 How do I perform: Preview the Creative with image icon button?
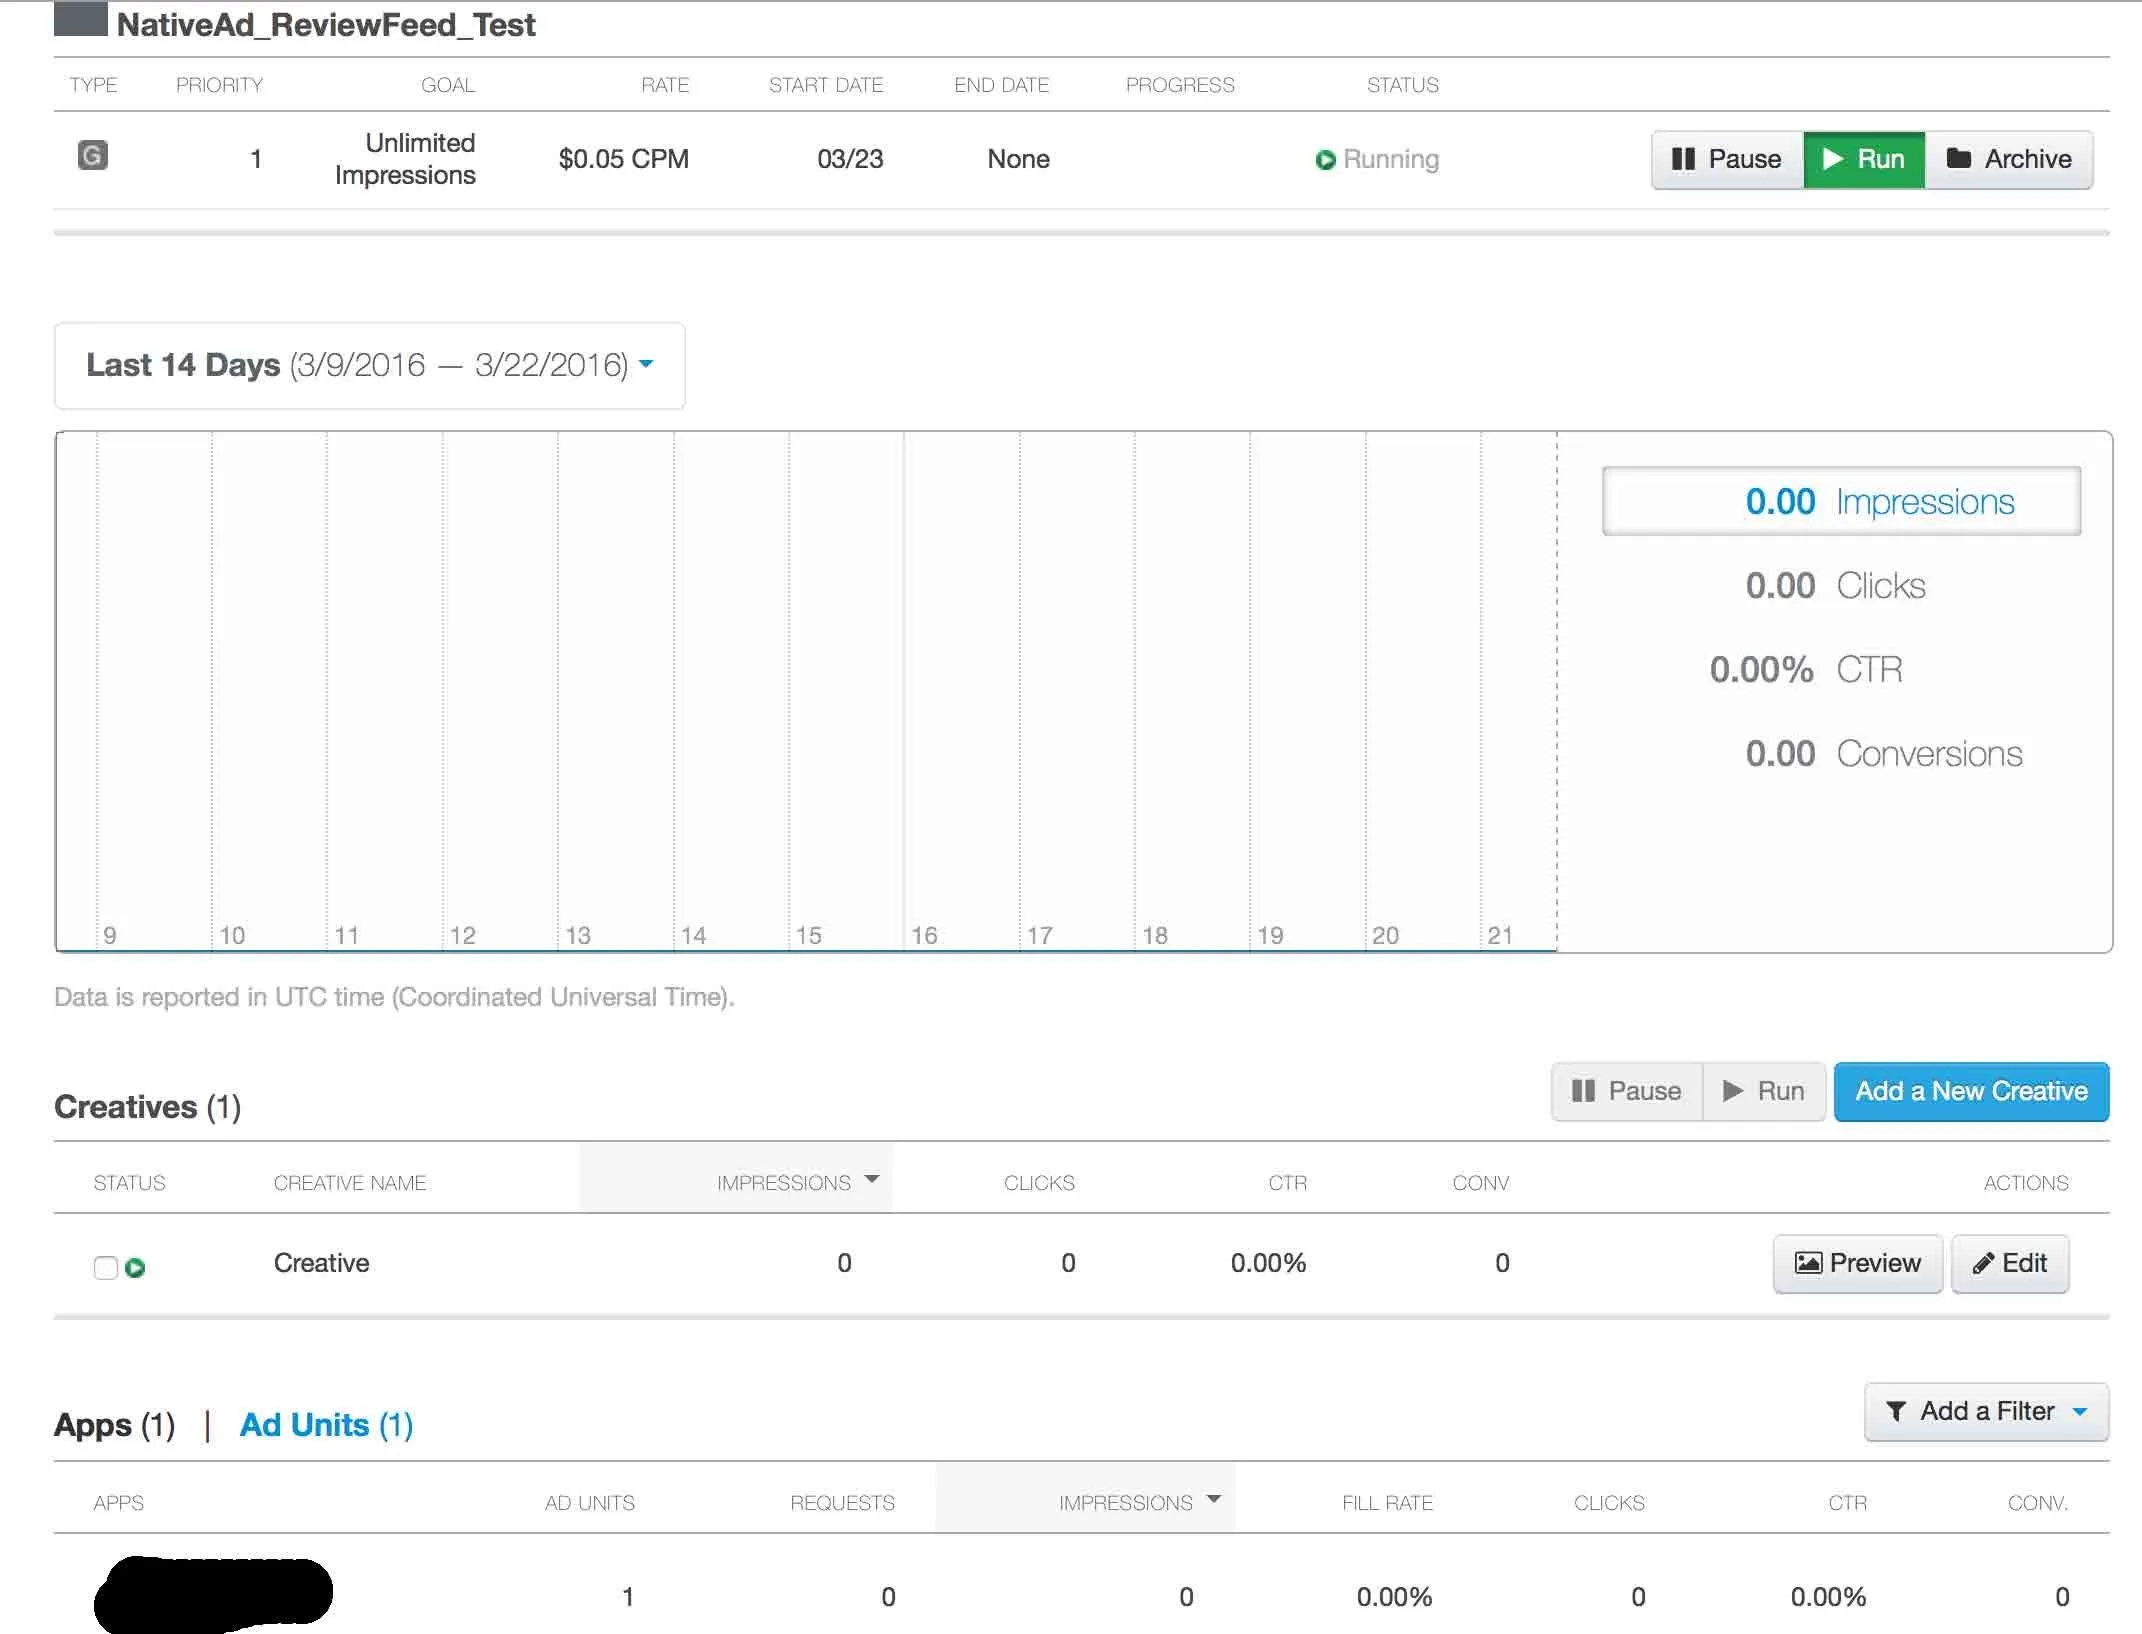tap(1857, 1263)
